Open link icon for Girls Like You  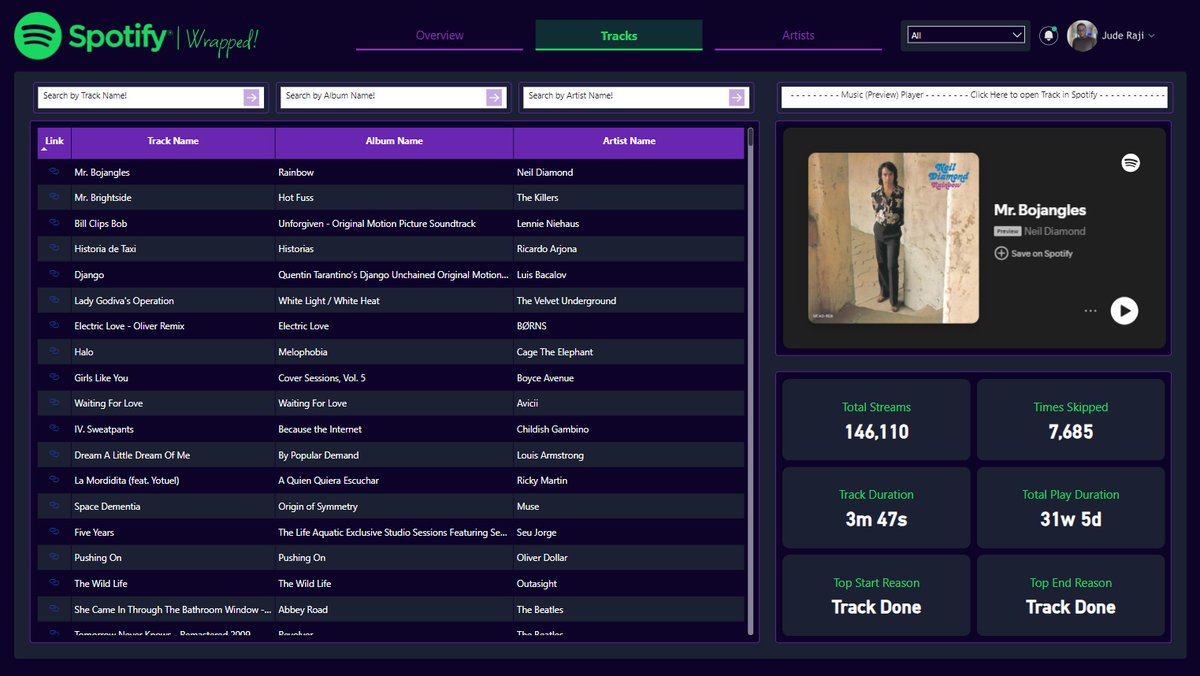tap(54, 378)
